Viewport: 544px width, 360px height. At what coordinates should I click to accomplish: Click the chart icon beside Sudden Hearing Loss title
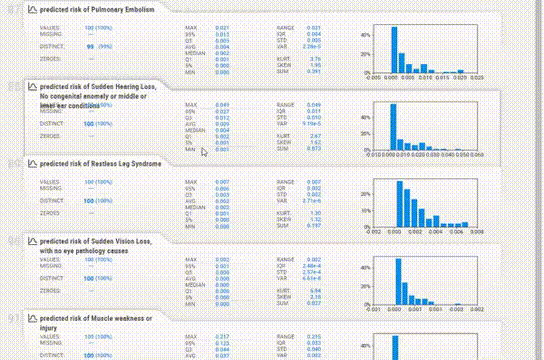(32, 87)
